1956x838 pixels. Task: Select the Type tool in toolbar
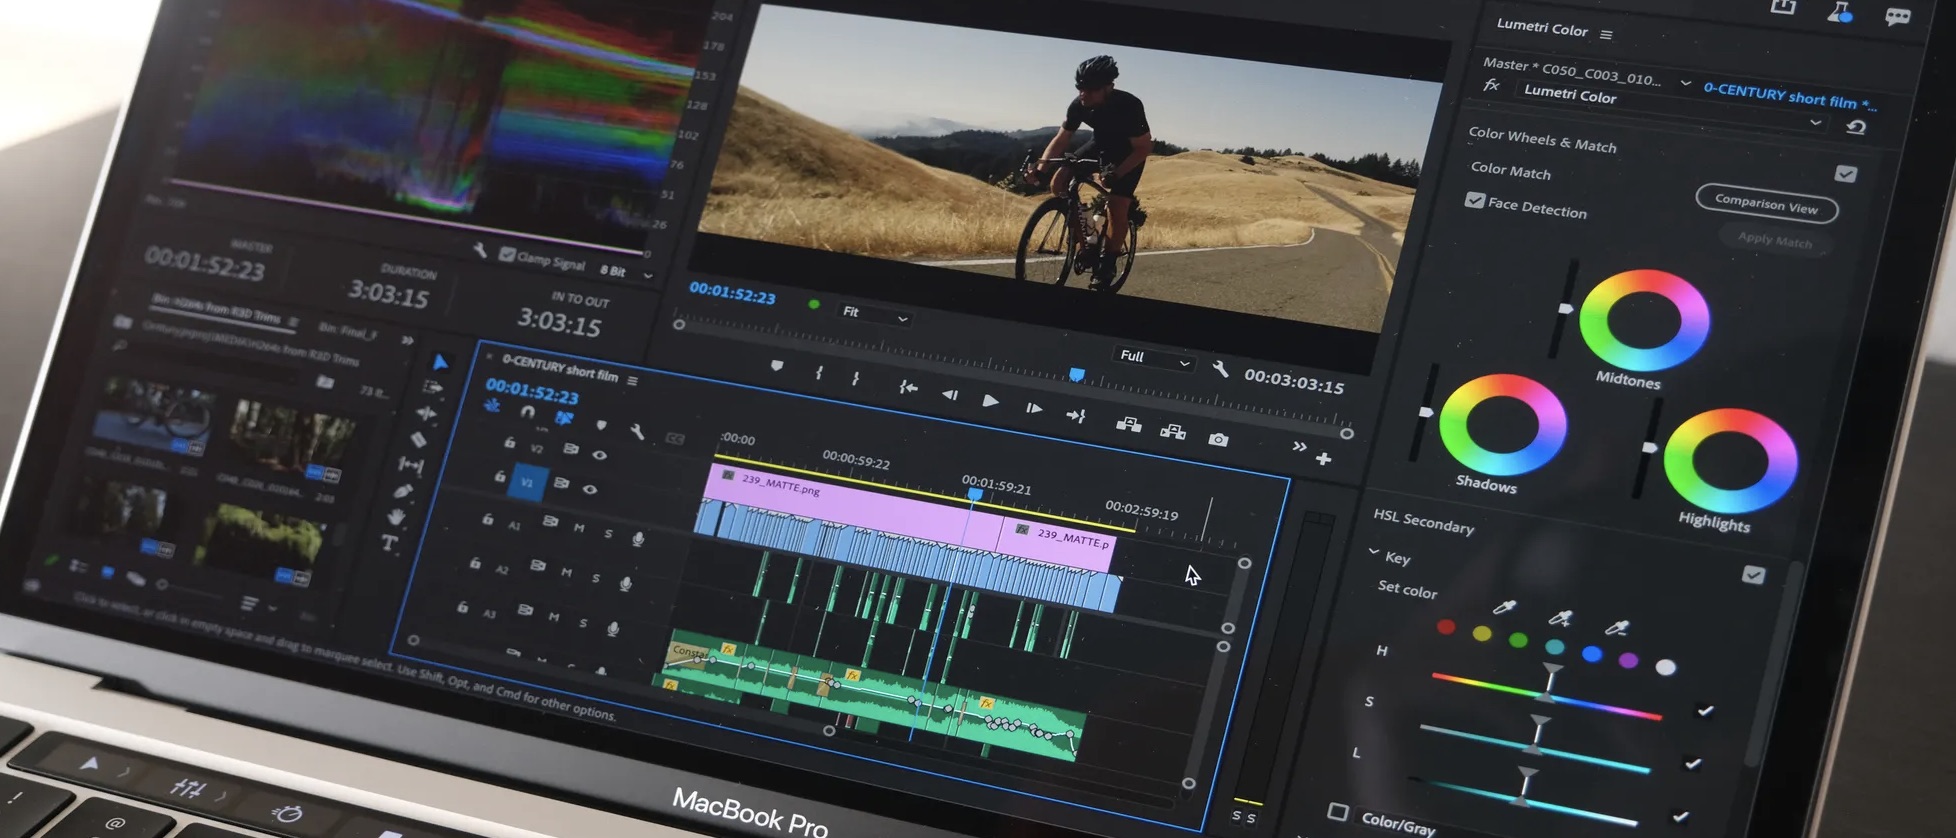(390, 543)
